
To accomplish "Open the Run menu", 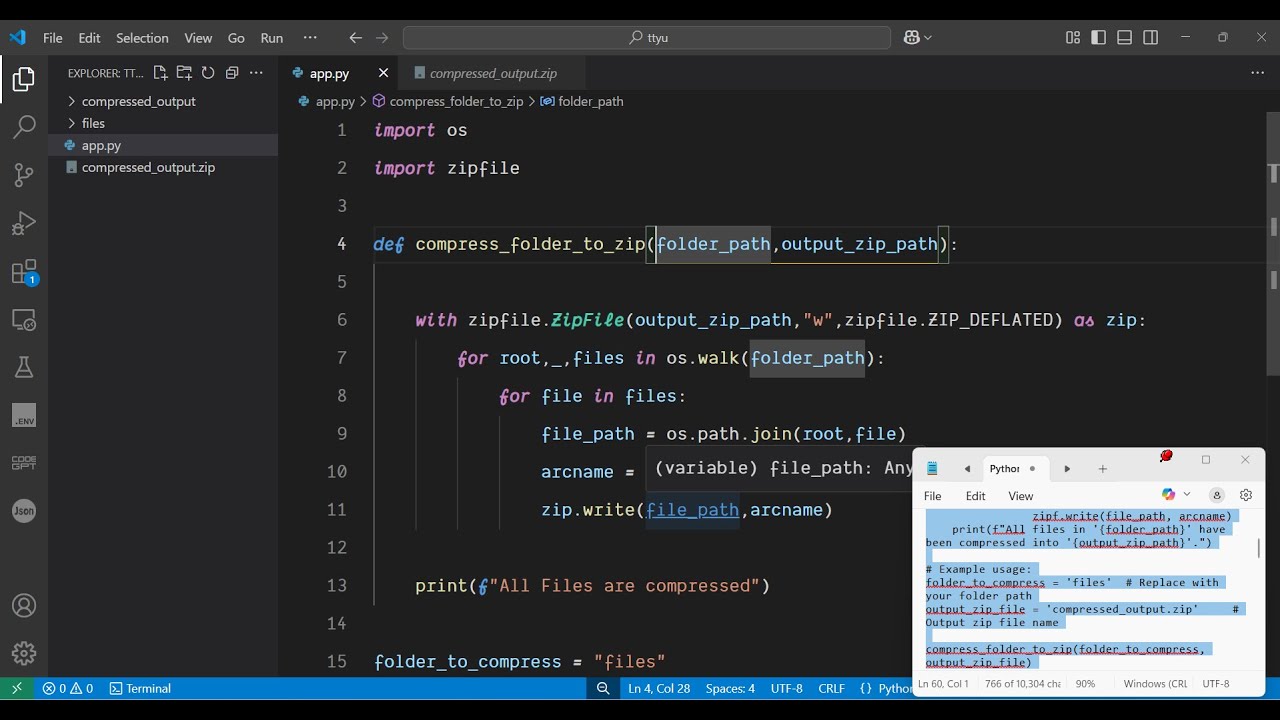I will click(272, 38).
